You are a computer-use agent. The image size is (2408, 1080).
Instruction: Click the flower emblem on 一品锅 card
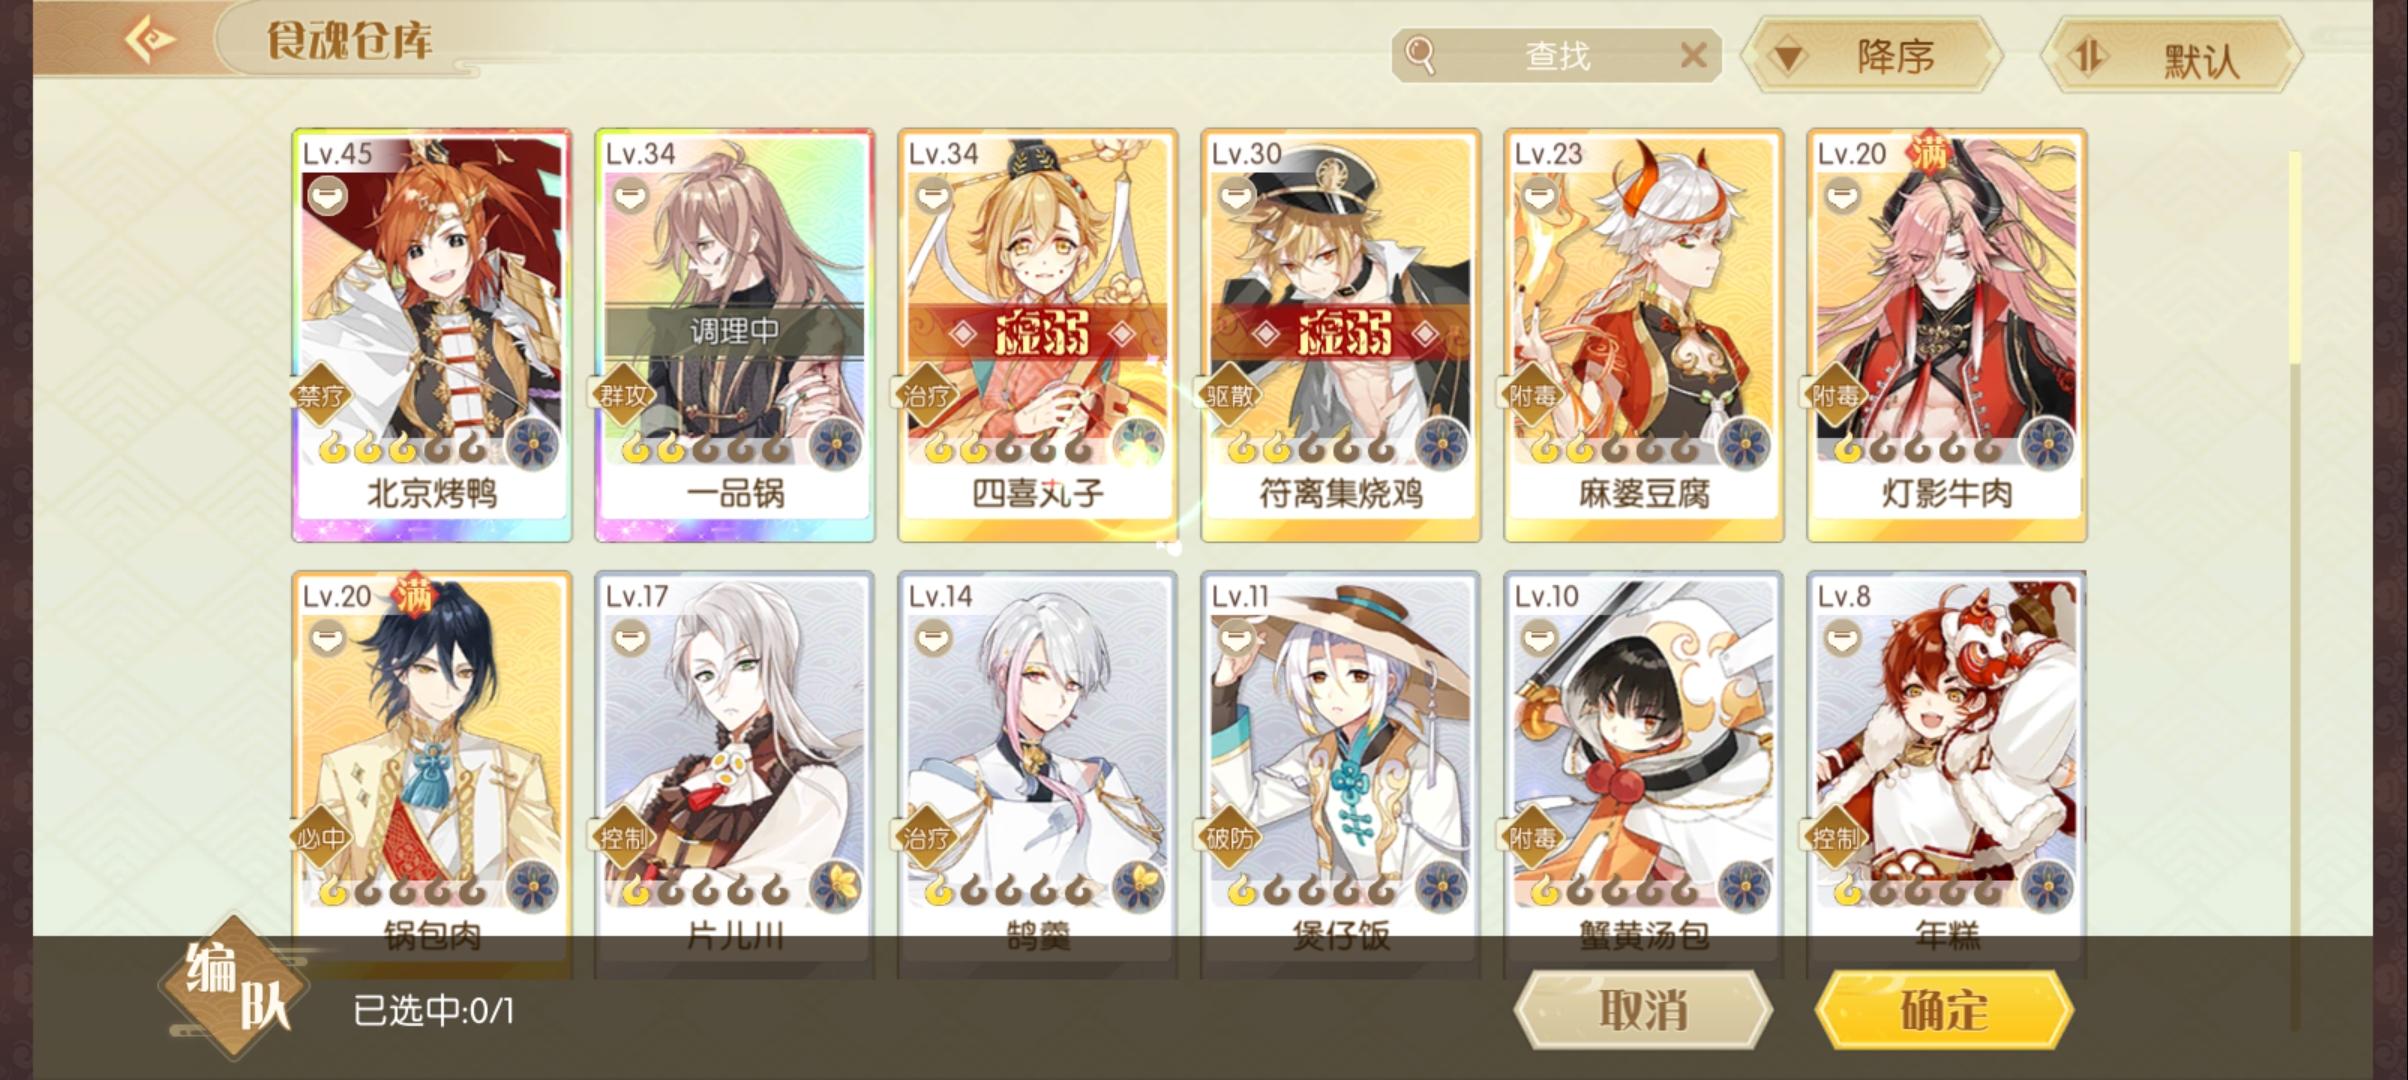pyautogui.click(x=835, y=445)
